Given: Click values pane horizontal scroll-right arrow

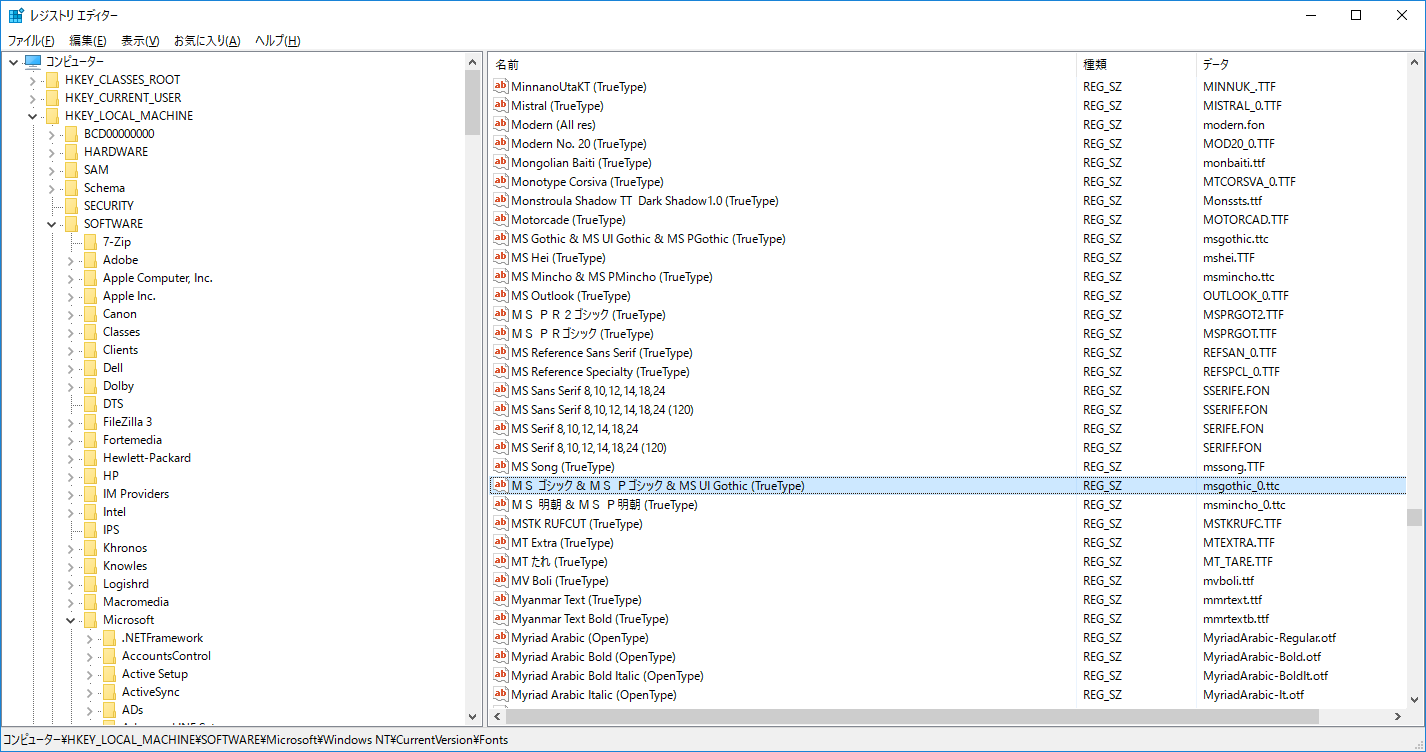Looking at the screenshot, I should (1396, 717).
